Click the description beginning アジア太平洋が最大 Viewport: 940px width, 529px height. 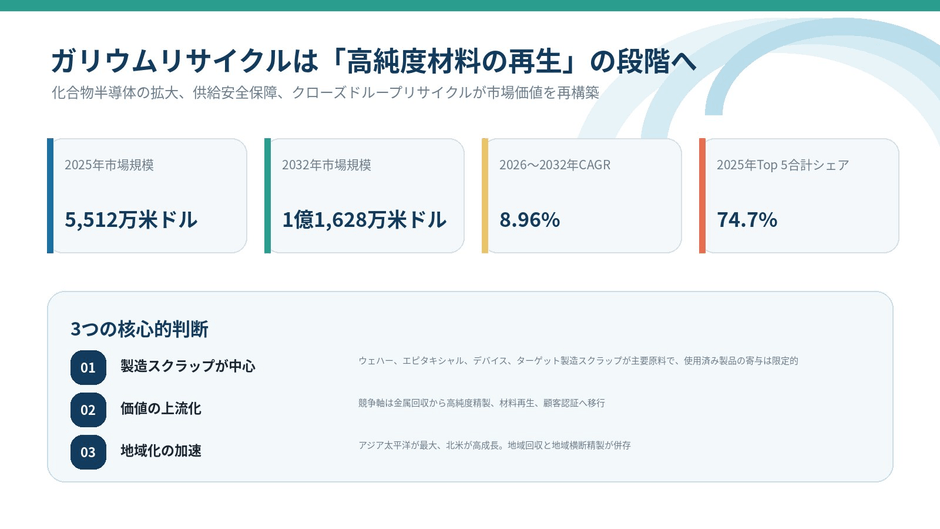coord(495,445)
